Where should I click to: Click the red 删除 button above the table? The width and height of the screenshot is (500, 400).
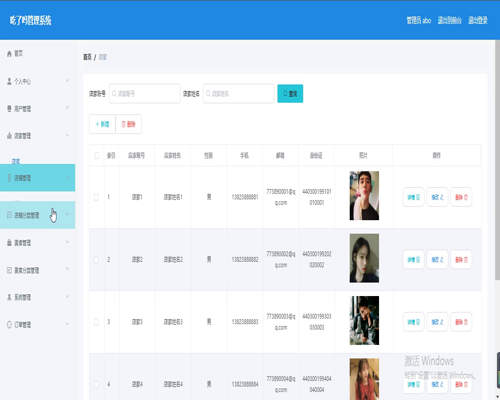point(128,124)
